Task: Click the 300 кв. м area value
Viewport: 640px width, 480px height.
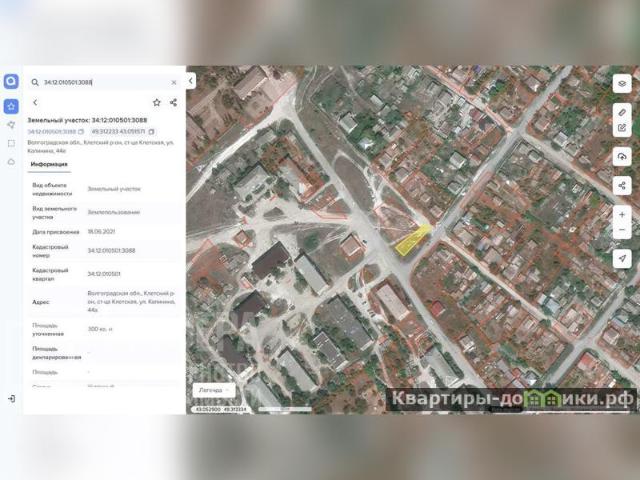Action: 100,329
